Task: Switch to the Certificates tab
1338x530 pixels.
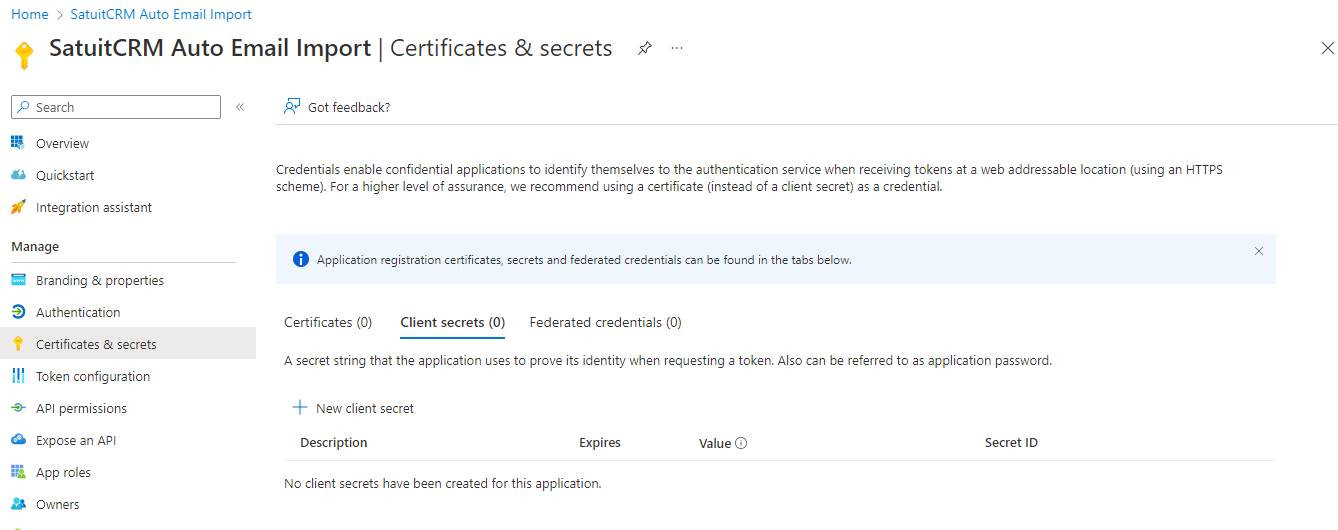Action: (x=328, y=322)
